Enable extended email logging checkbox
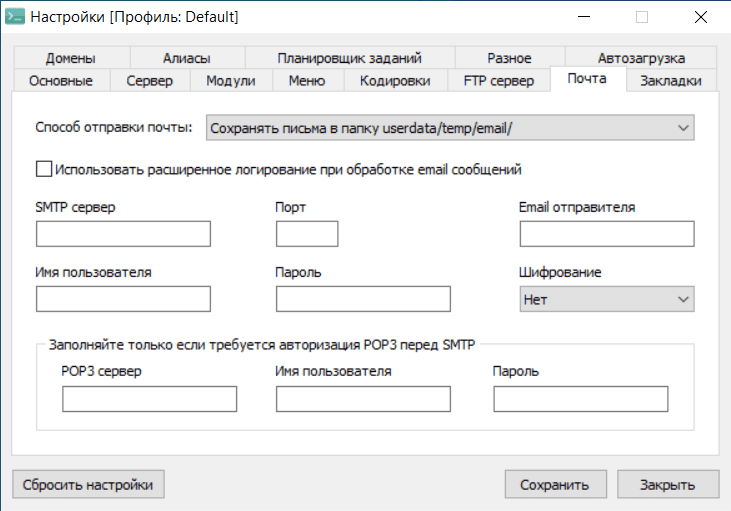Screen dimensions: 731x511 44,169
